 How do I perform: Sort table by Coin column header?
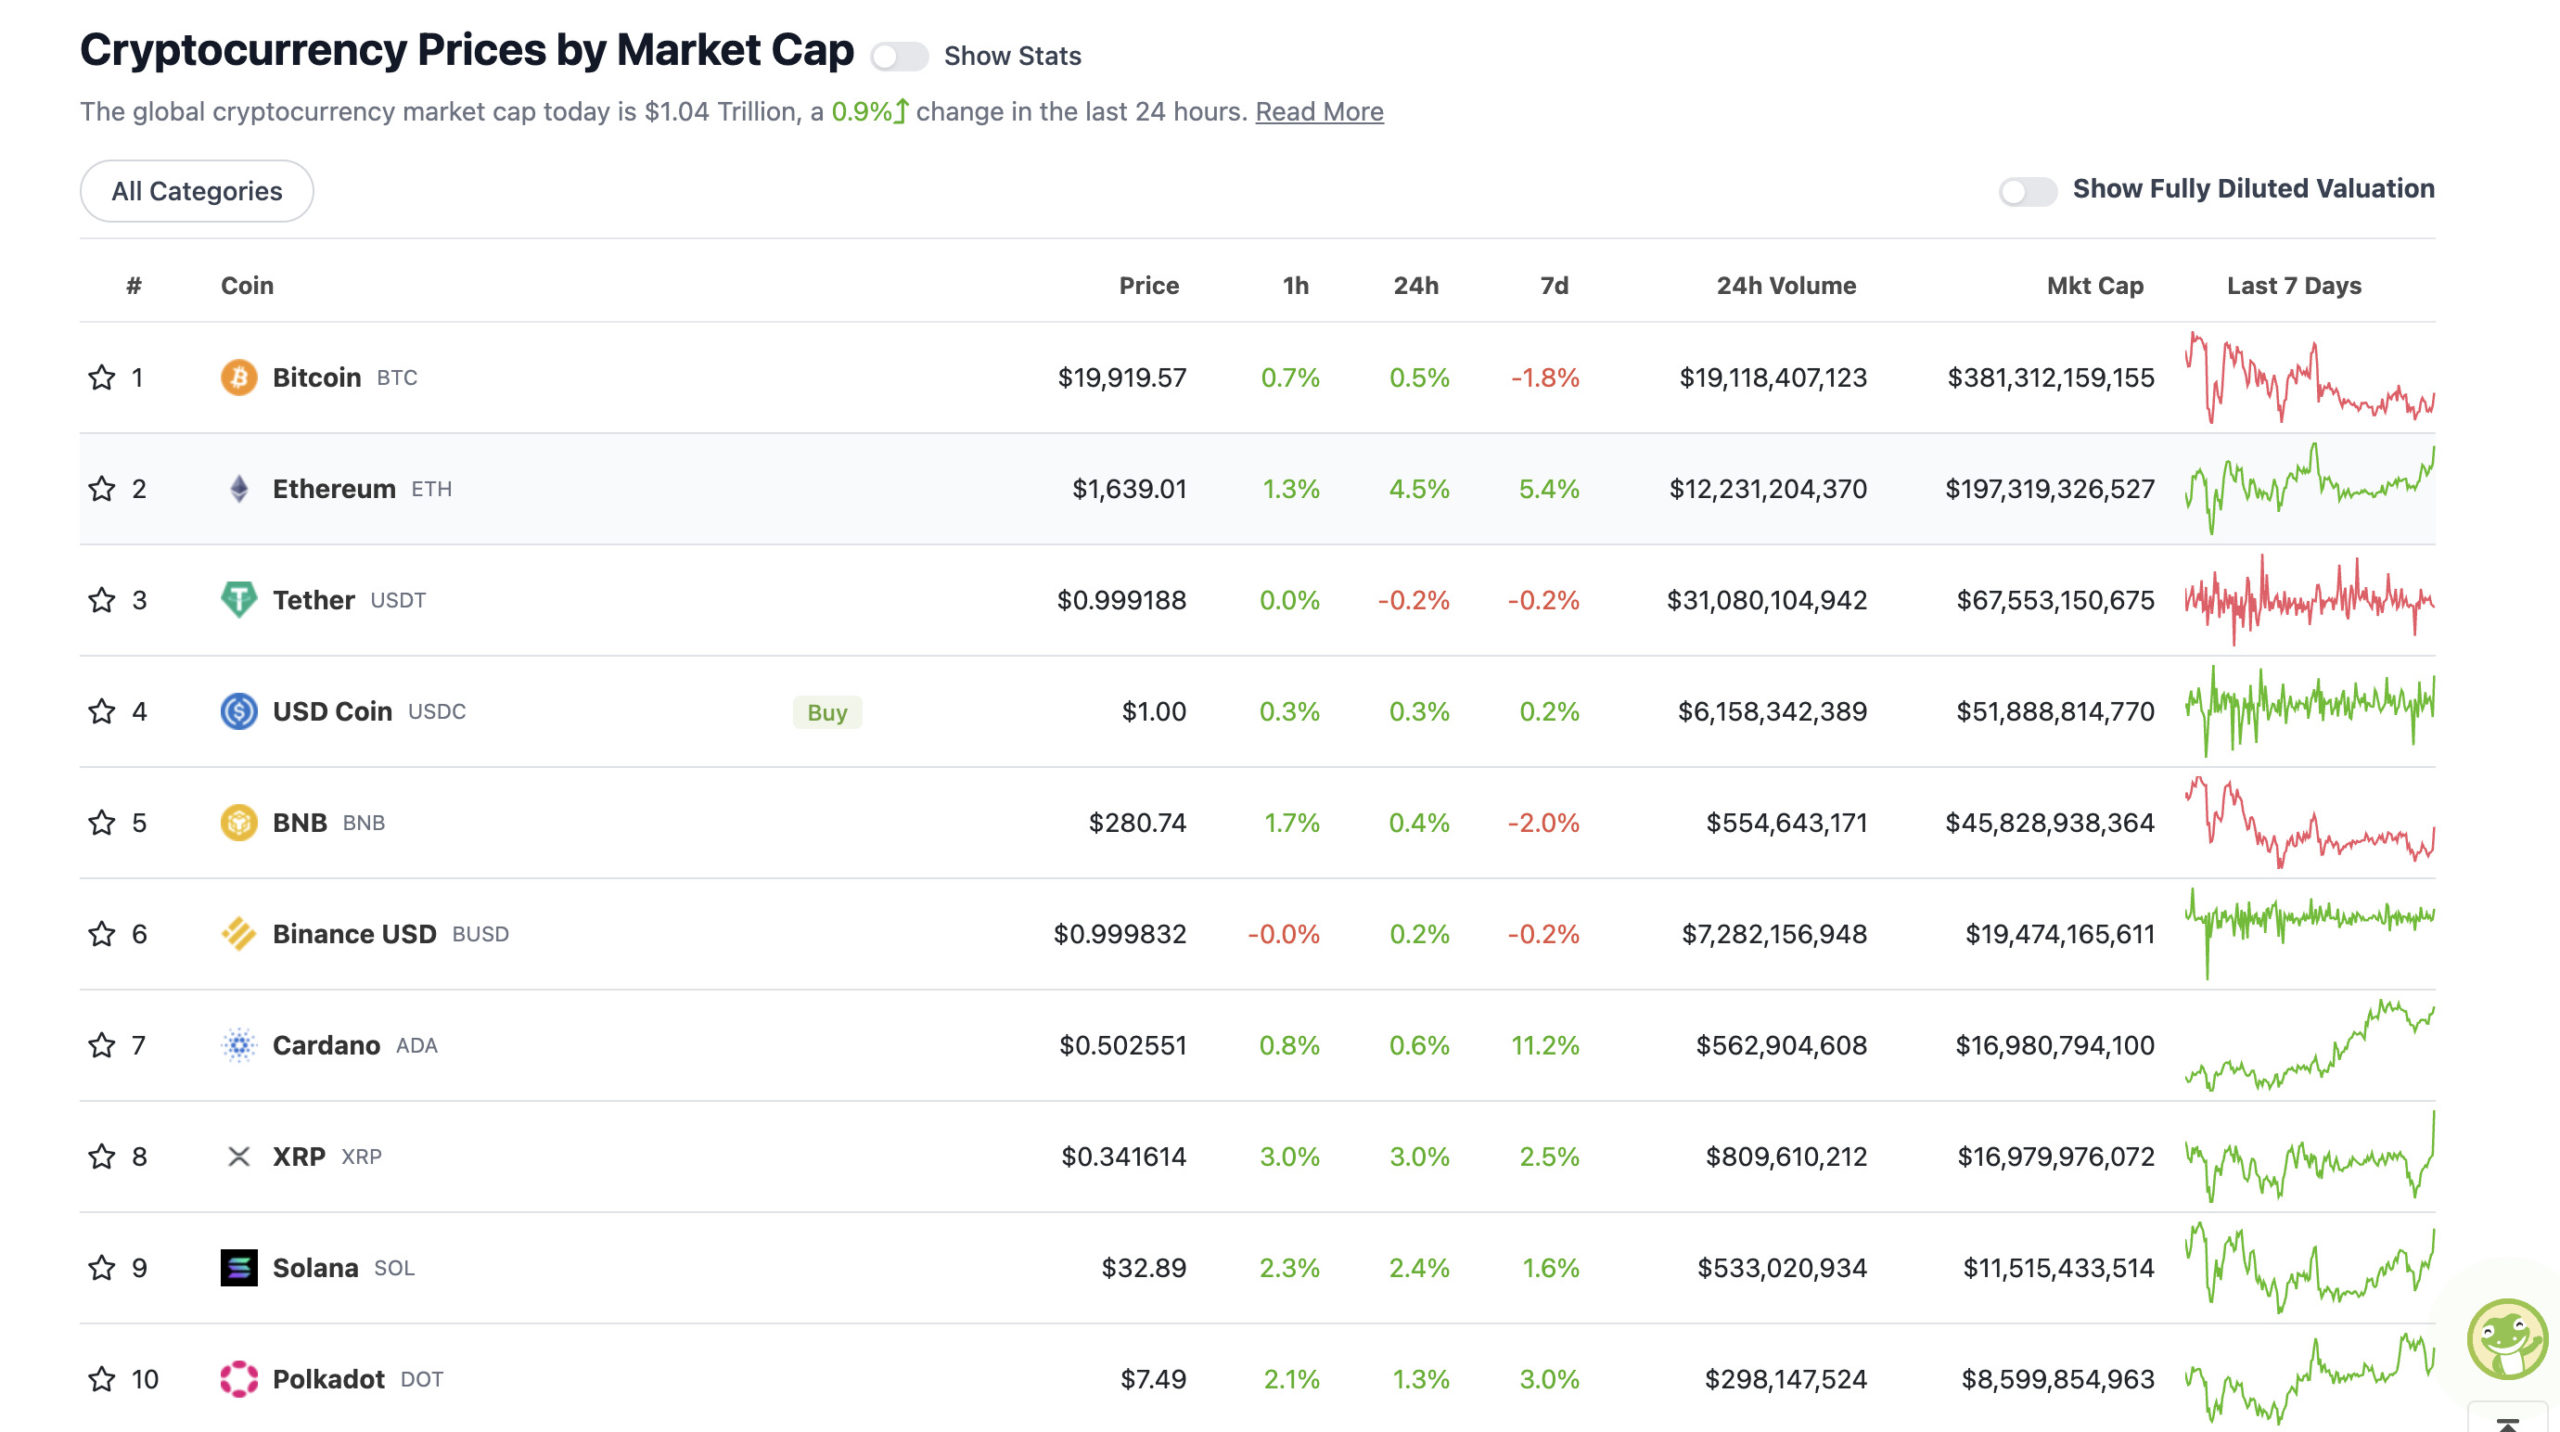pos(247,285)
